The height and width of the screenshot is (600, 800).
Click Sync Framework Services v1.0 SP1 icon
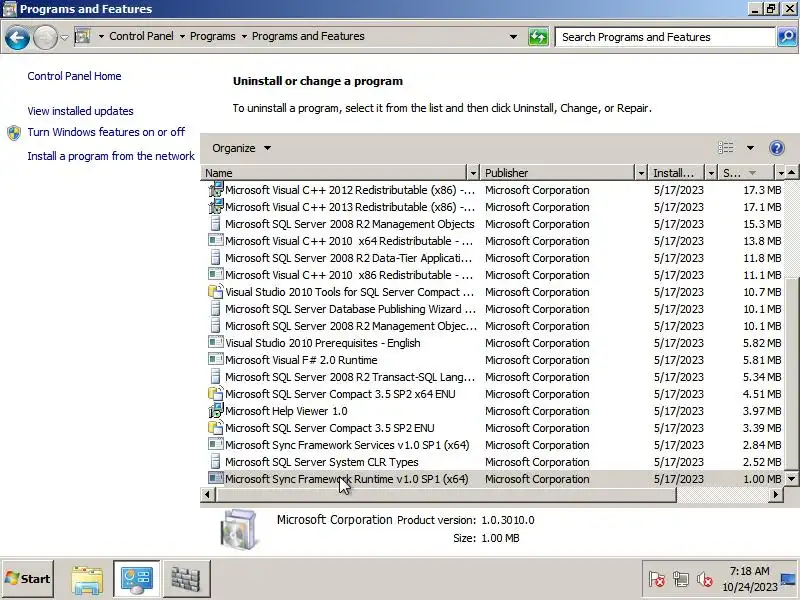(x=216, y=444)
